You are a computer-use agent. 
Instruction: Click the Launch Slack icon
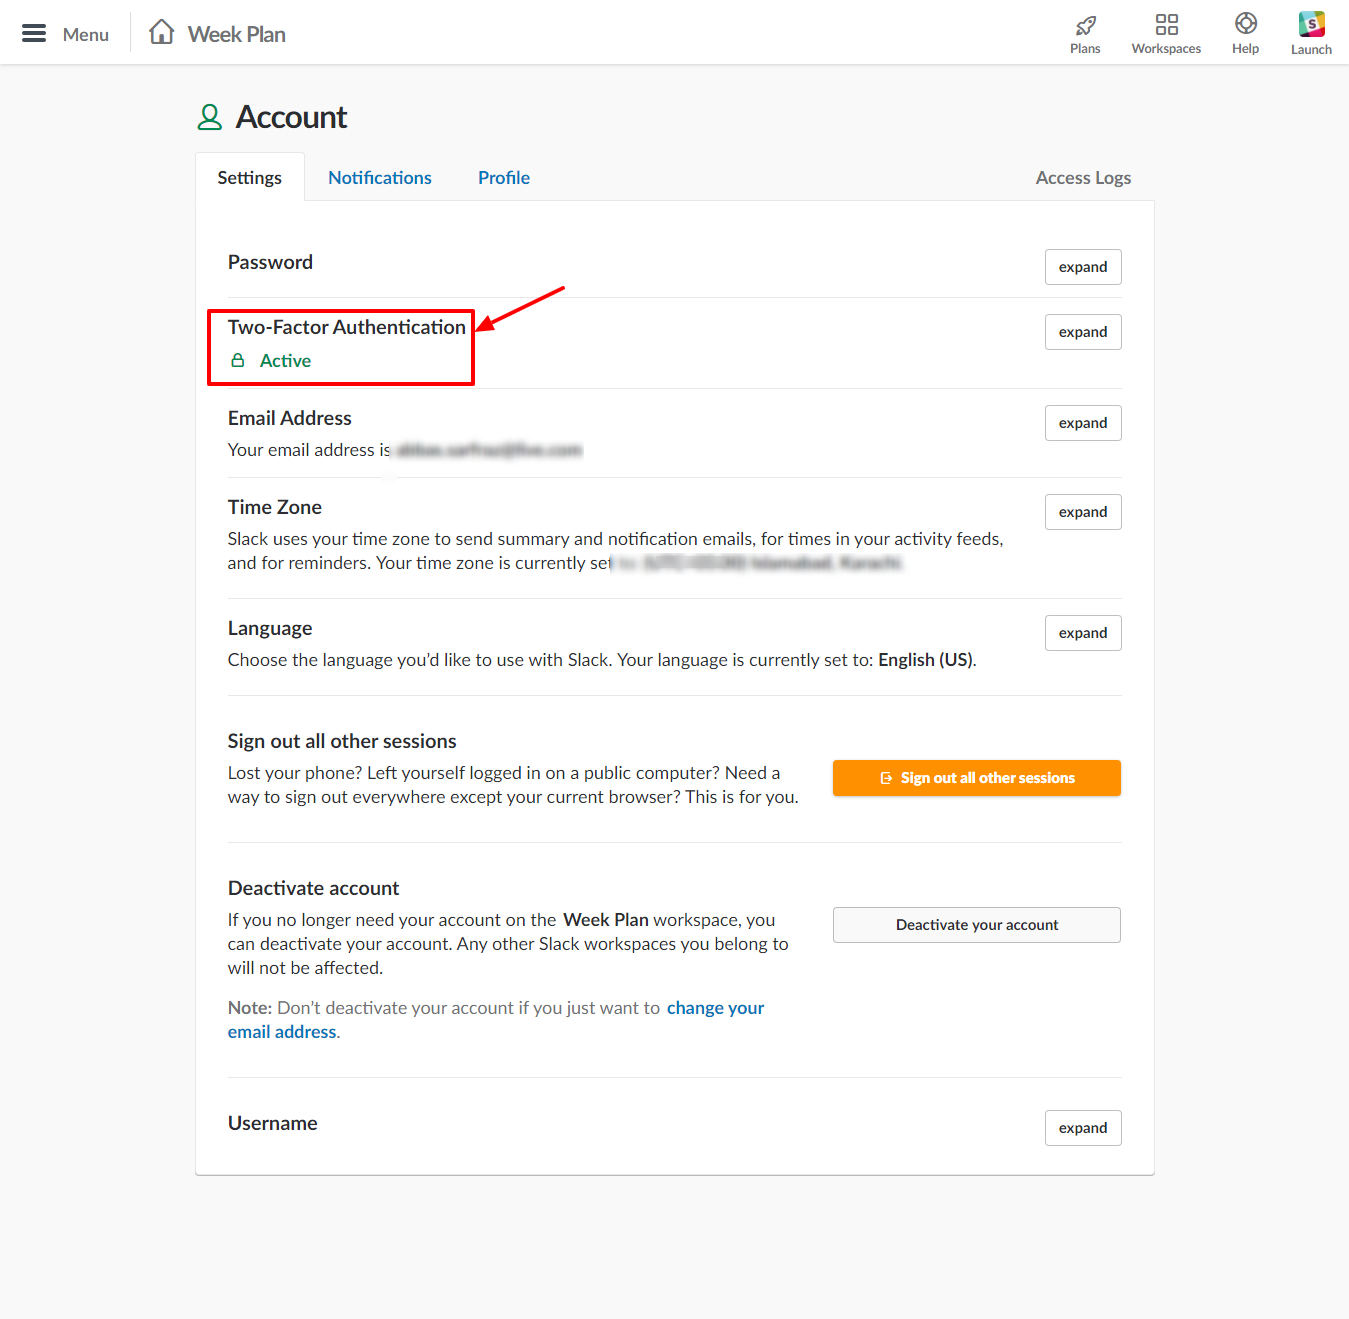click(x=1310, y=25)
